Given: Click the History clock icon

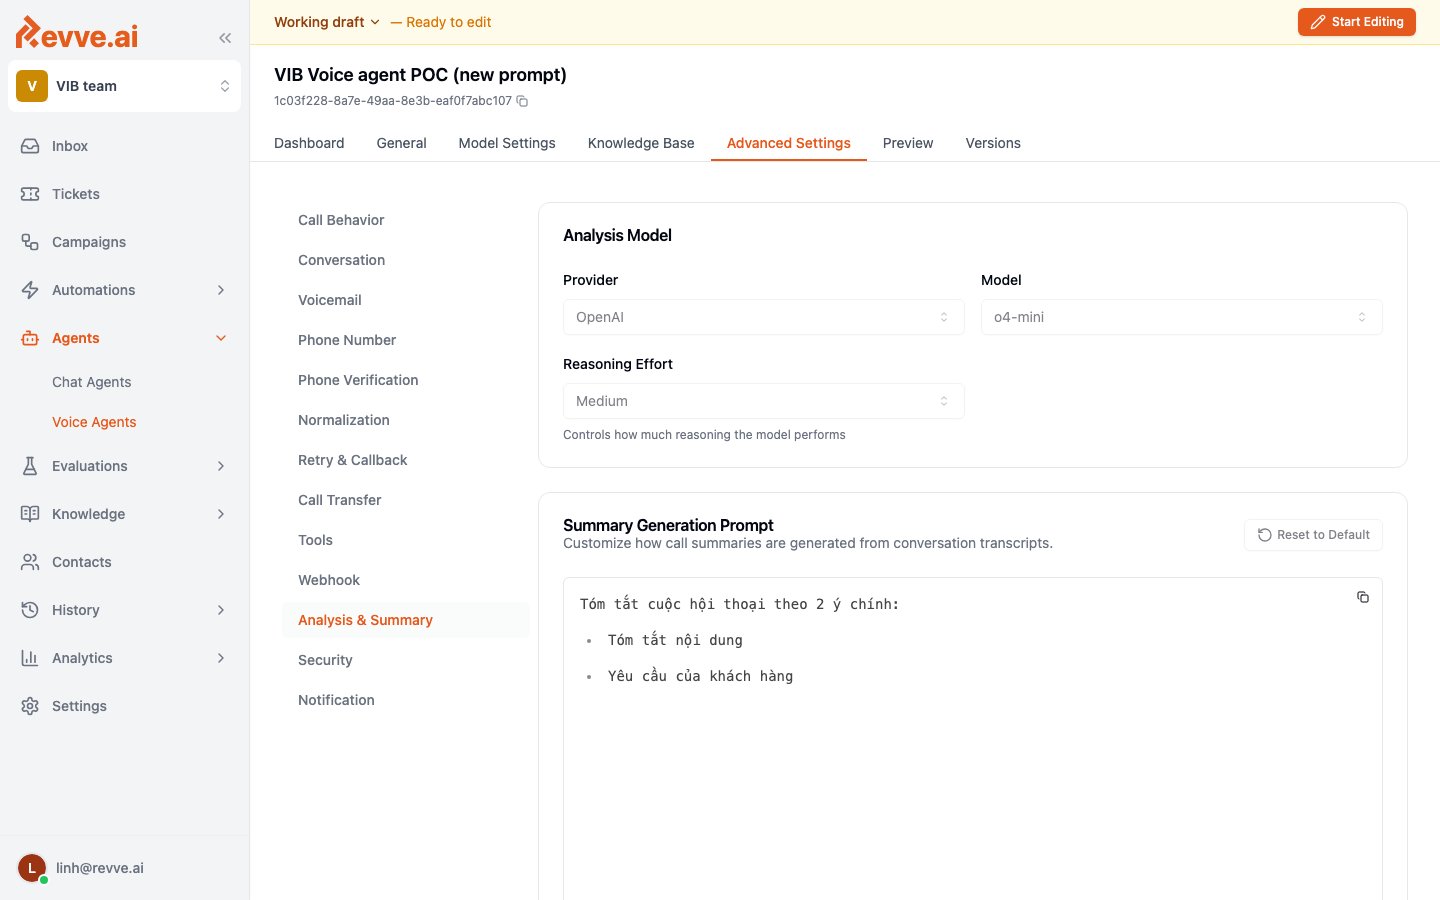Looking at the screenshot, I should pos(30,610).
